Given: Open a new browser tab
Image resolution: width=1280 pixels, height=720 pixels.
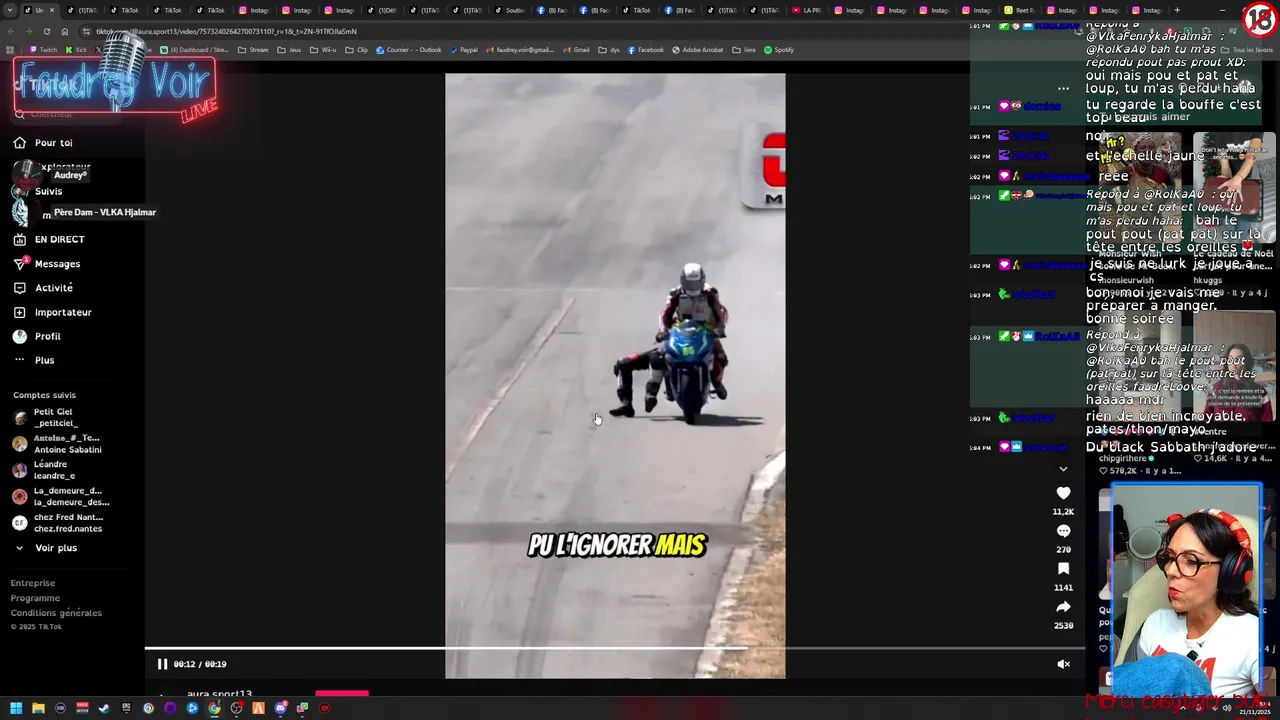Looking at the screenshot, I should click(x=1177, y=10).
